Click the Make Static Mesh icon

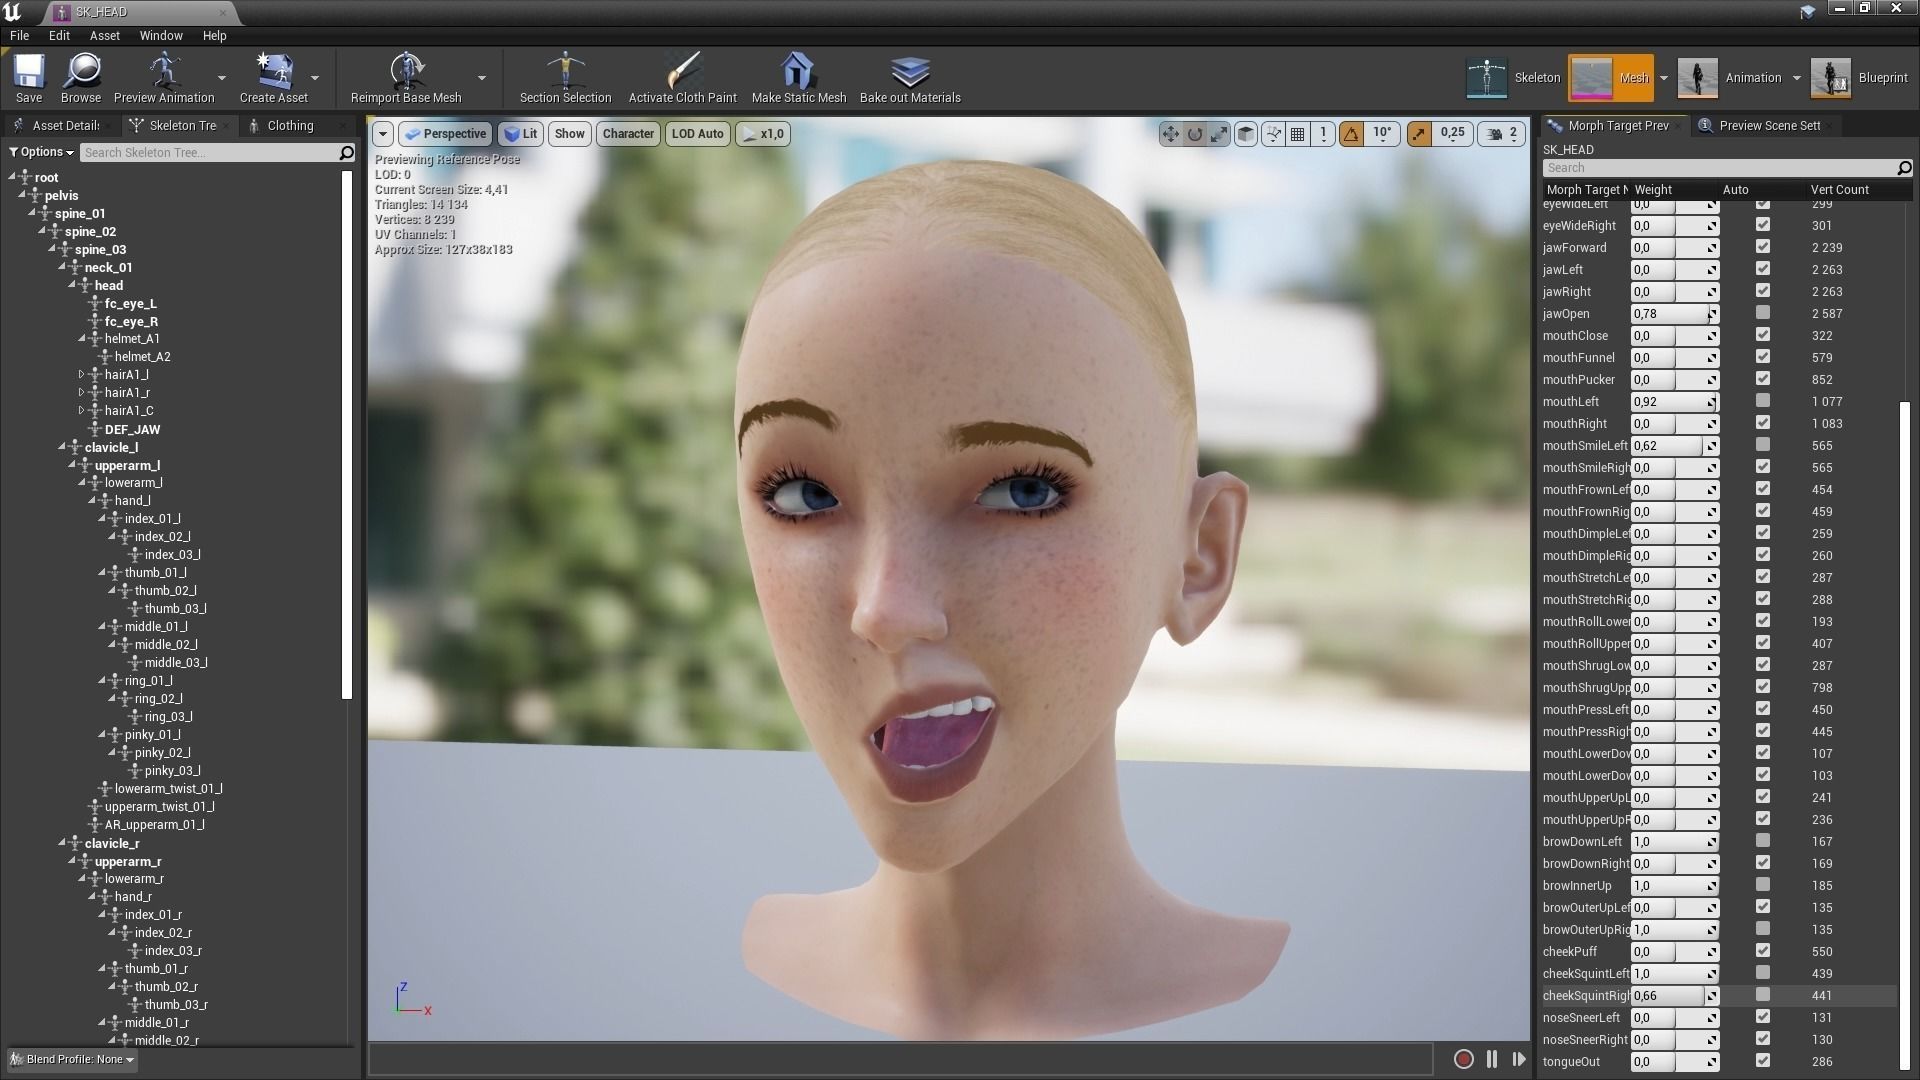click(798, 72)
